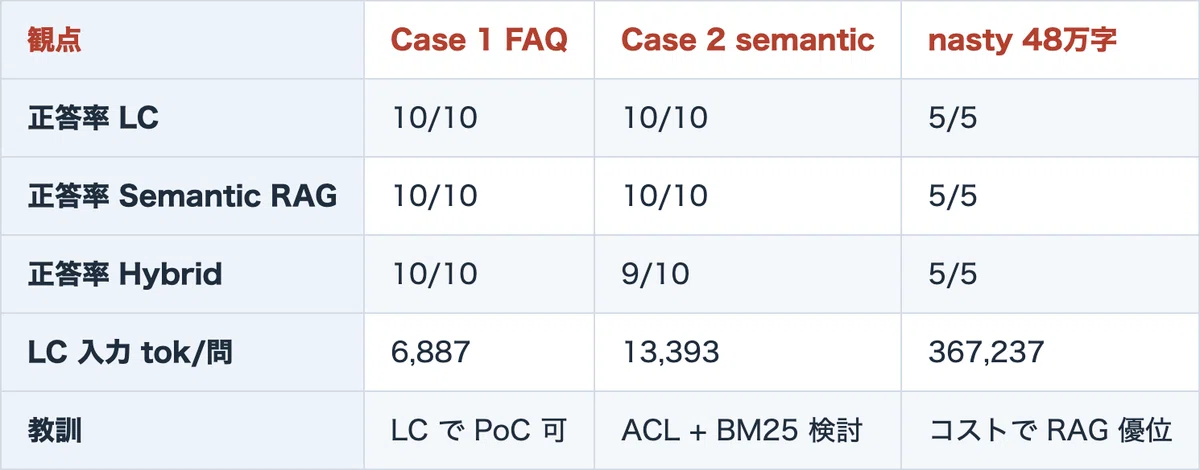Select the nasty 48万字 column header
The width and height of the screenshot is (1200, 470).
point(1022,40)
